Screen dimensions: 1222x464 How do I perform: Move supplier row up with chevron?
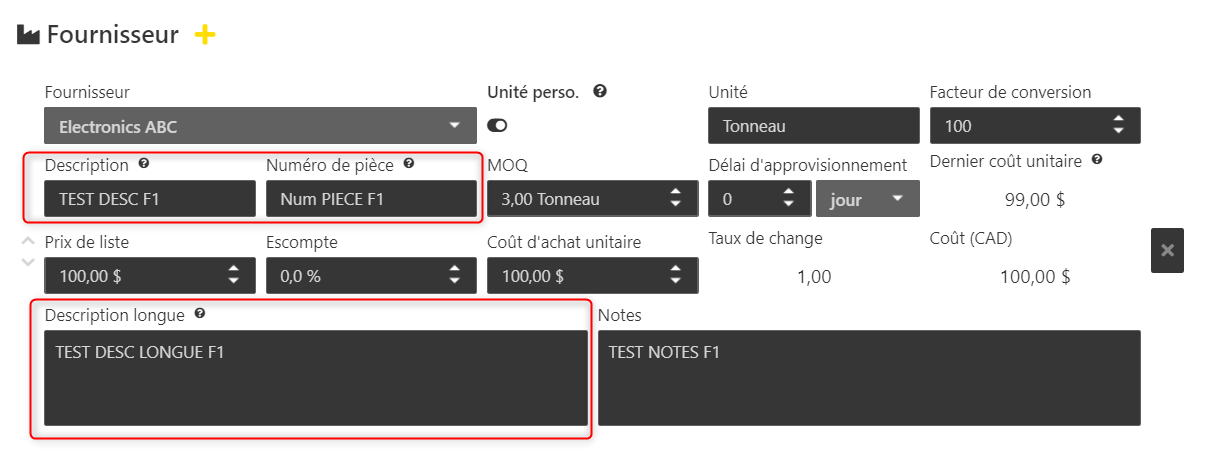click(28, 241)
